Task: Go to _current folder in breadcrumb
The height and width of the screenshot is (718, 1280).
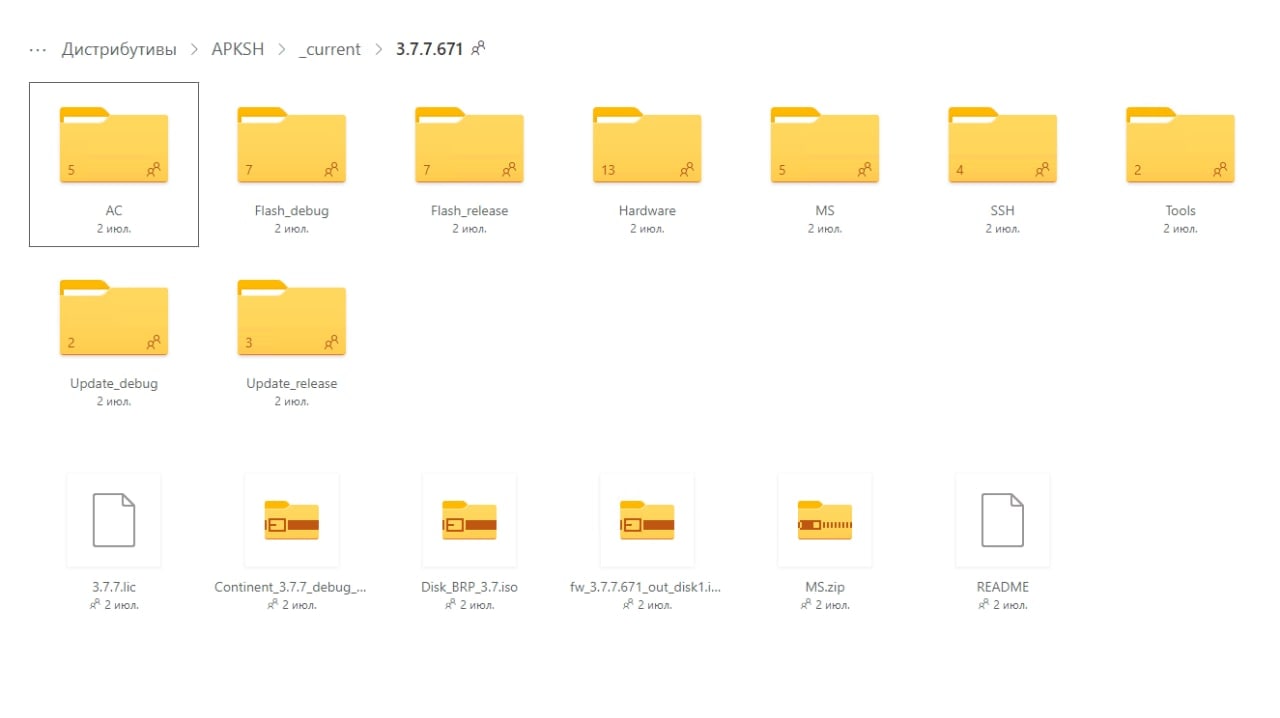Action: pos(330,49)
